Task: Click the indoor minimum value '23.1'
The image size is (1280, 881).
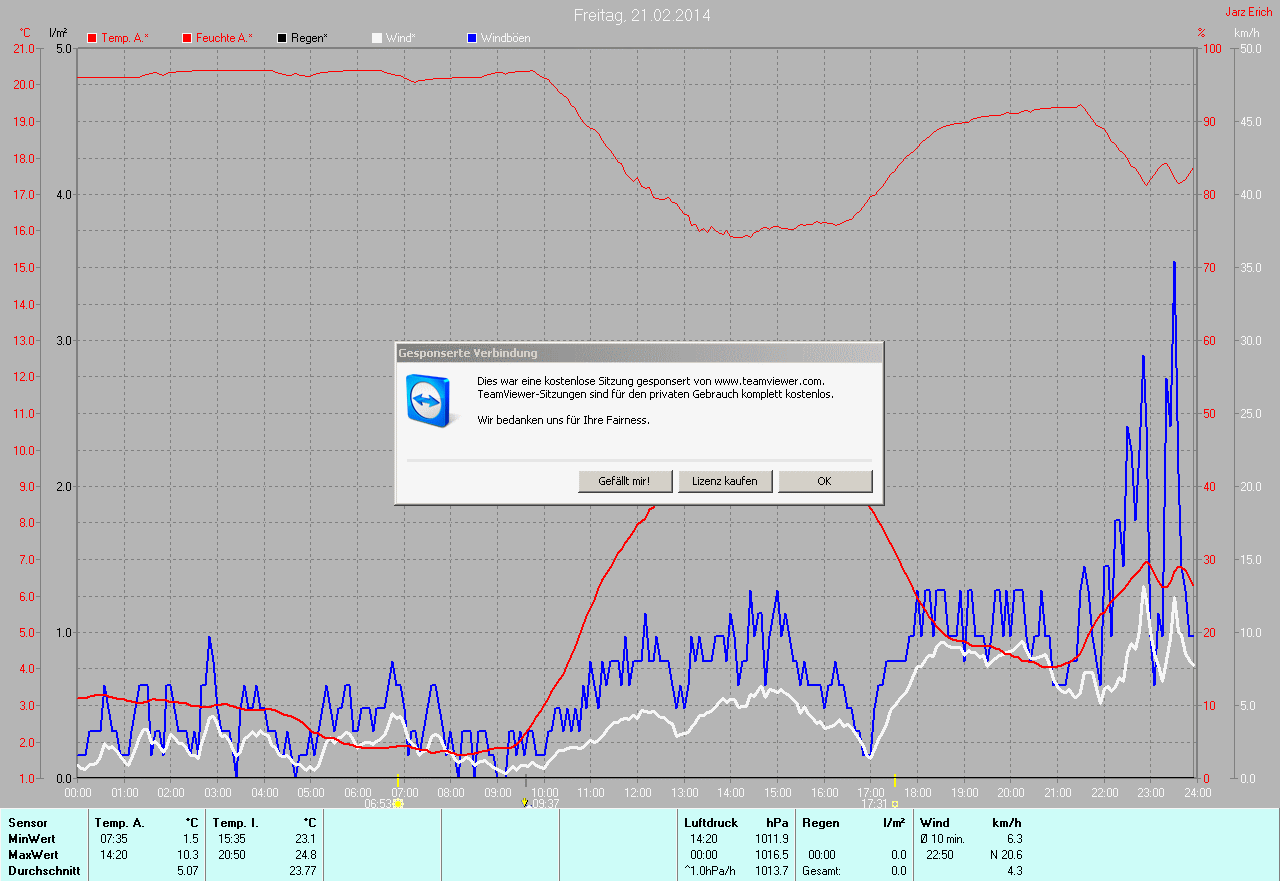Action: [x=306, y=839]
